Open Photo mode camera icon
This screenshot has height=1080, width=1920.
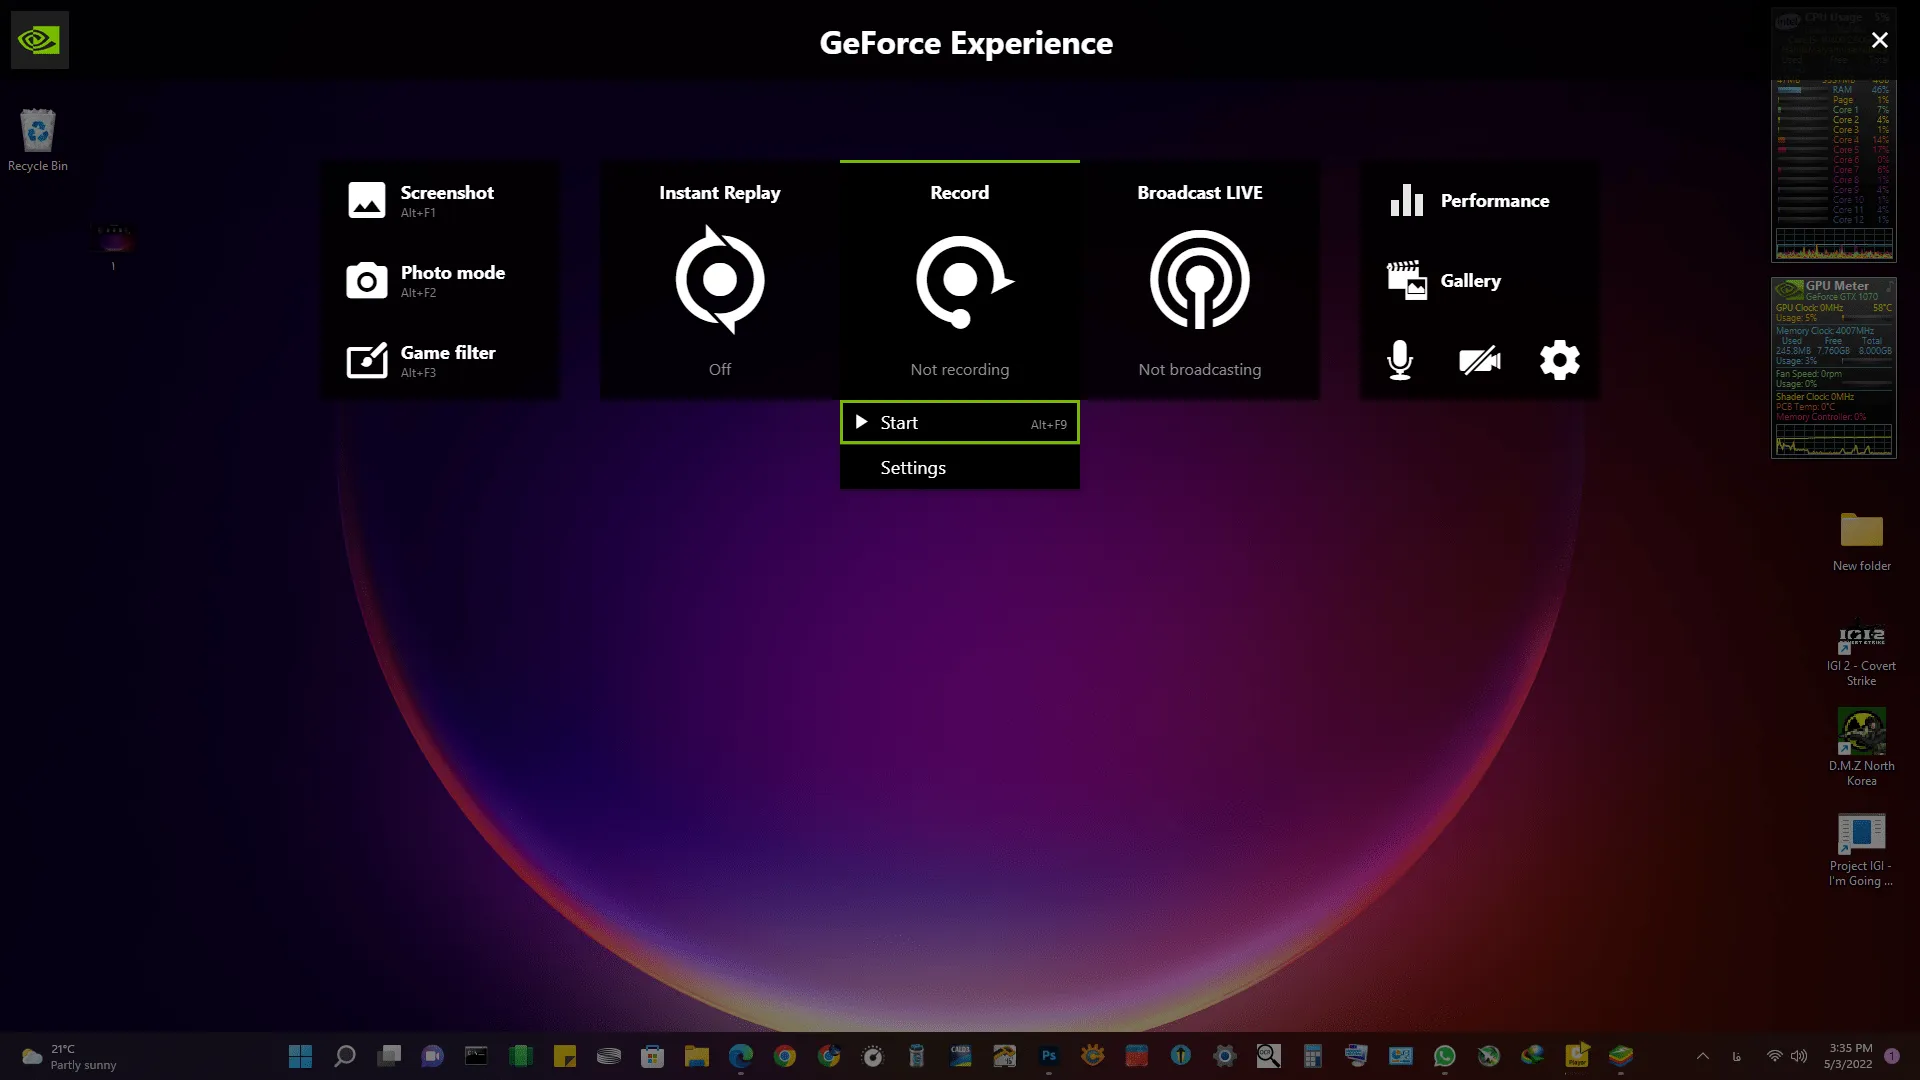(x=366, y=281)
